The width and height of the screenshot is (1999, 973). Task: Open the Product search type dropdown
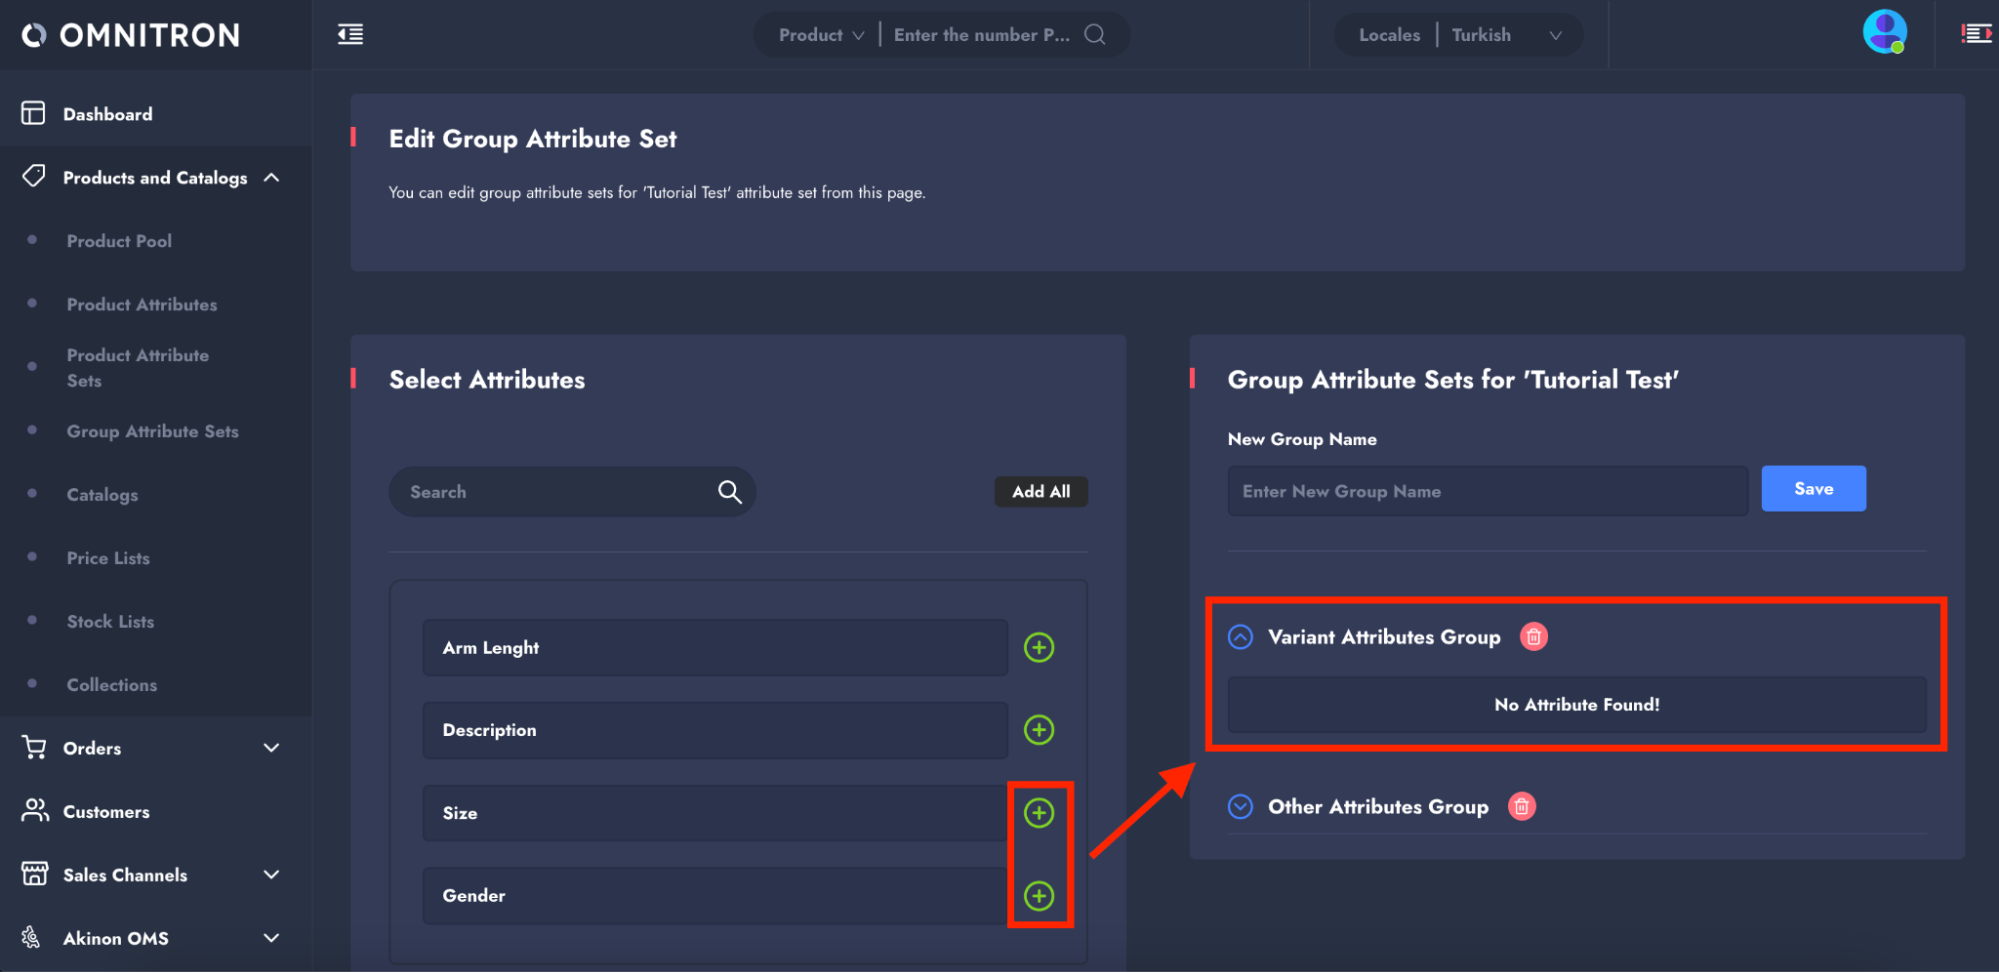[x=821, y=35]
